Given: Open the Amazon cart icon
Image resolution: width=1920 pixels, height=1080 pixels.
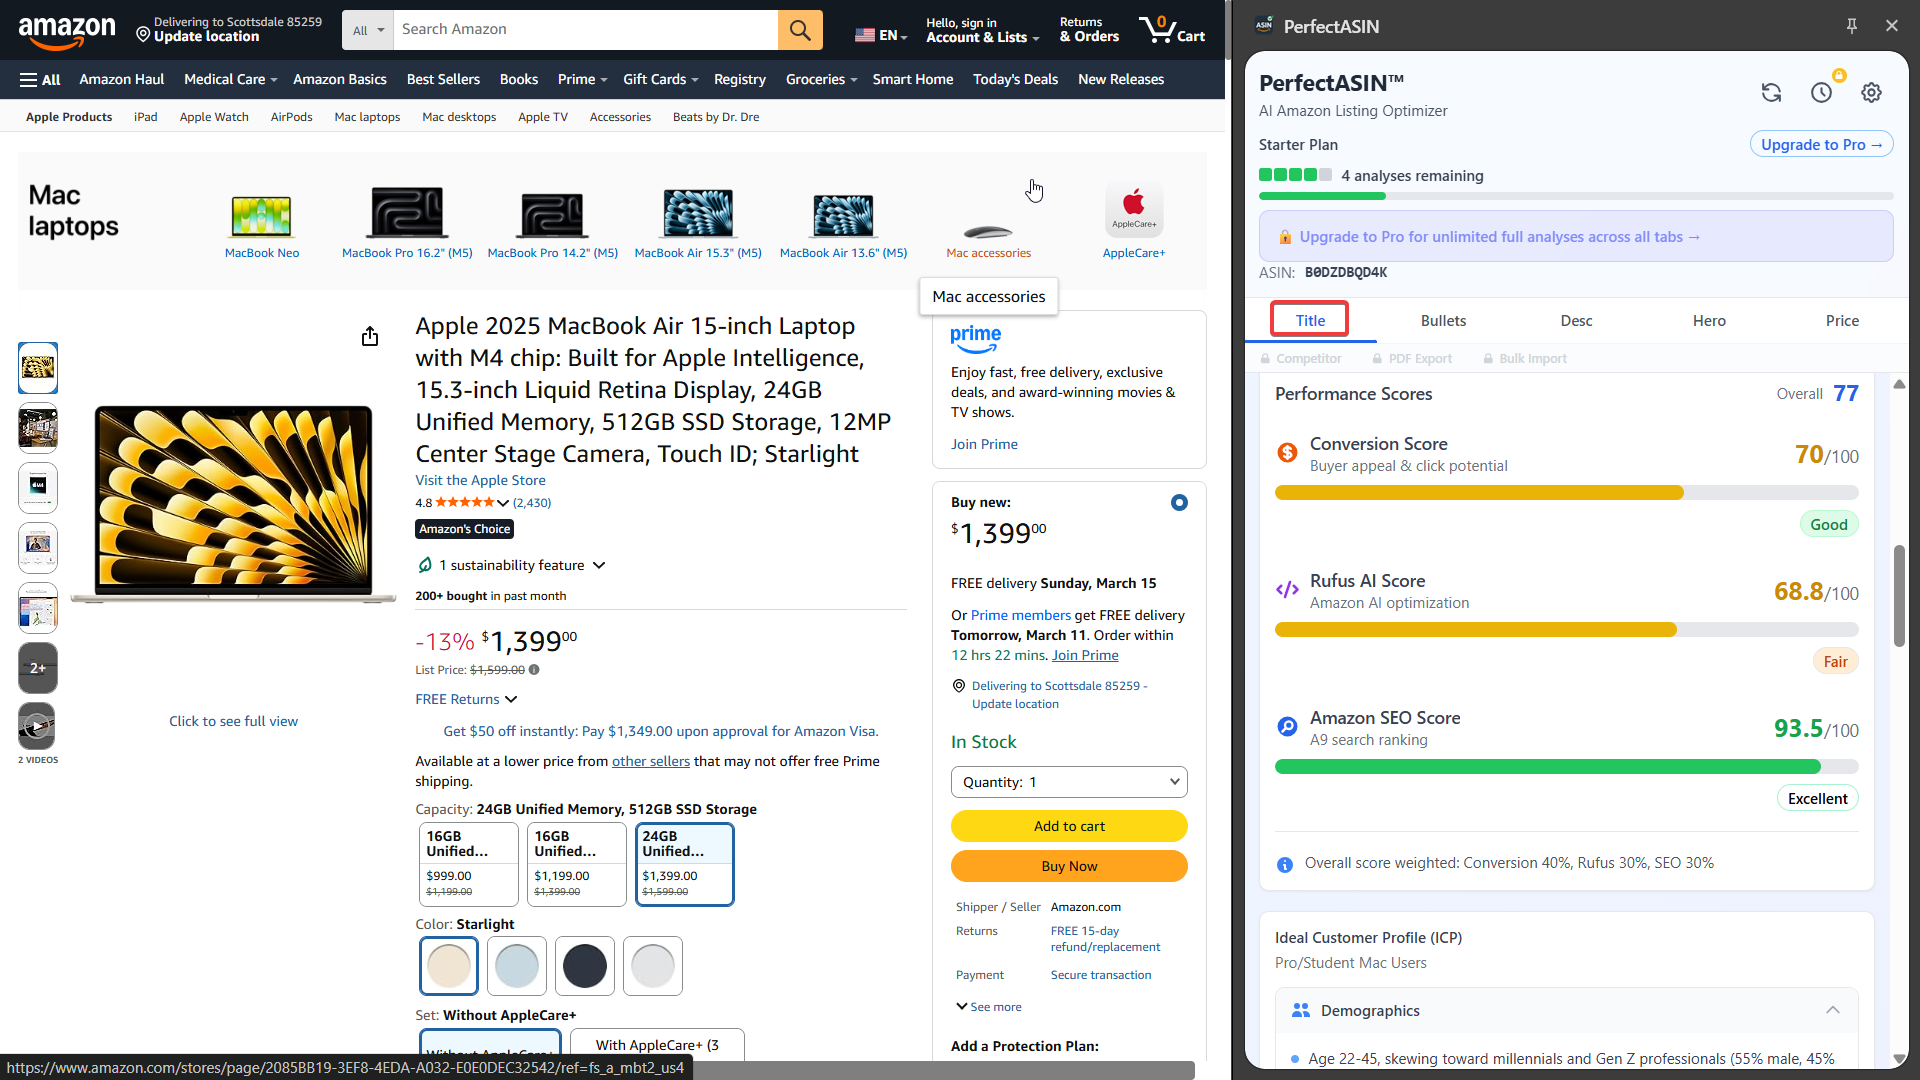Looking at the screenshot, I should click(1172, 29).
